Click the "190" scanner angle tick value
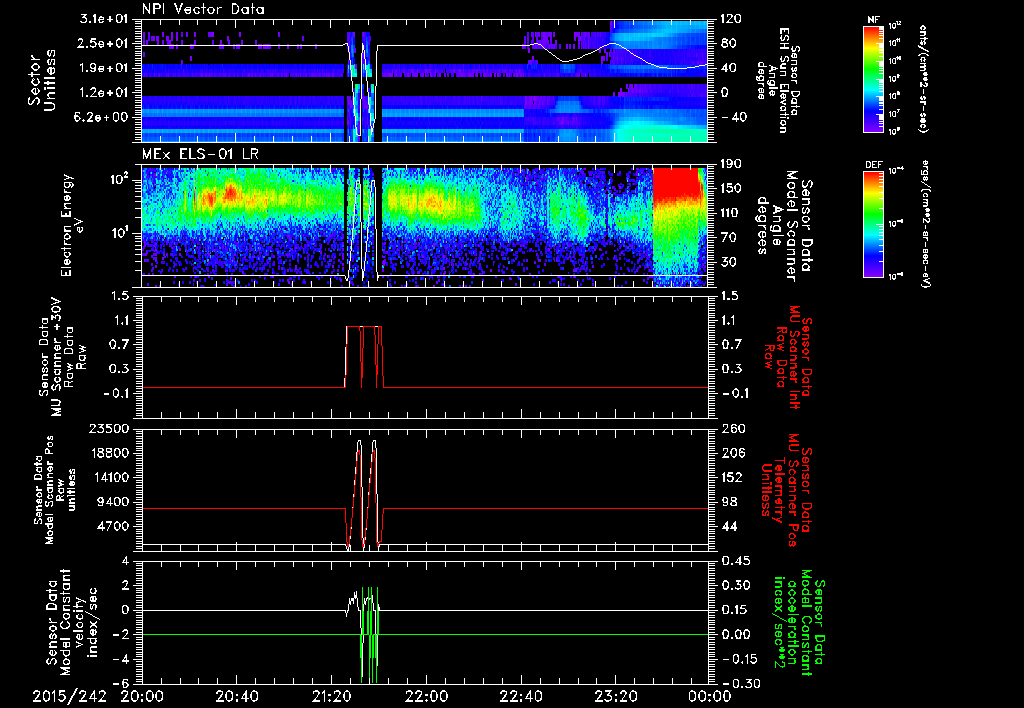Image resolution: width=1024 pixels, height=708 pixels. (x=729, y=164)
